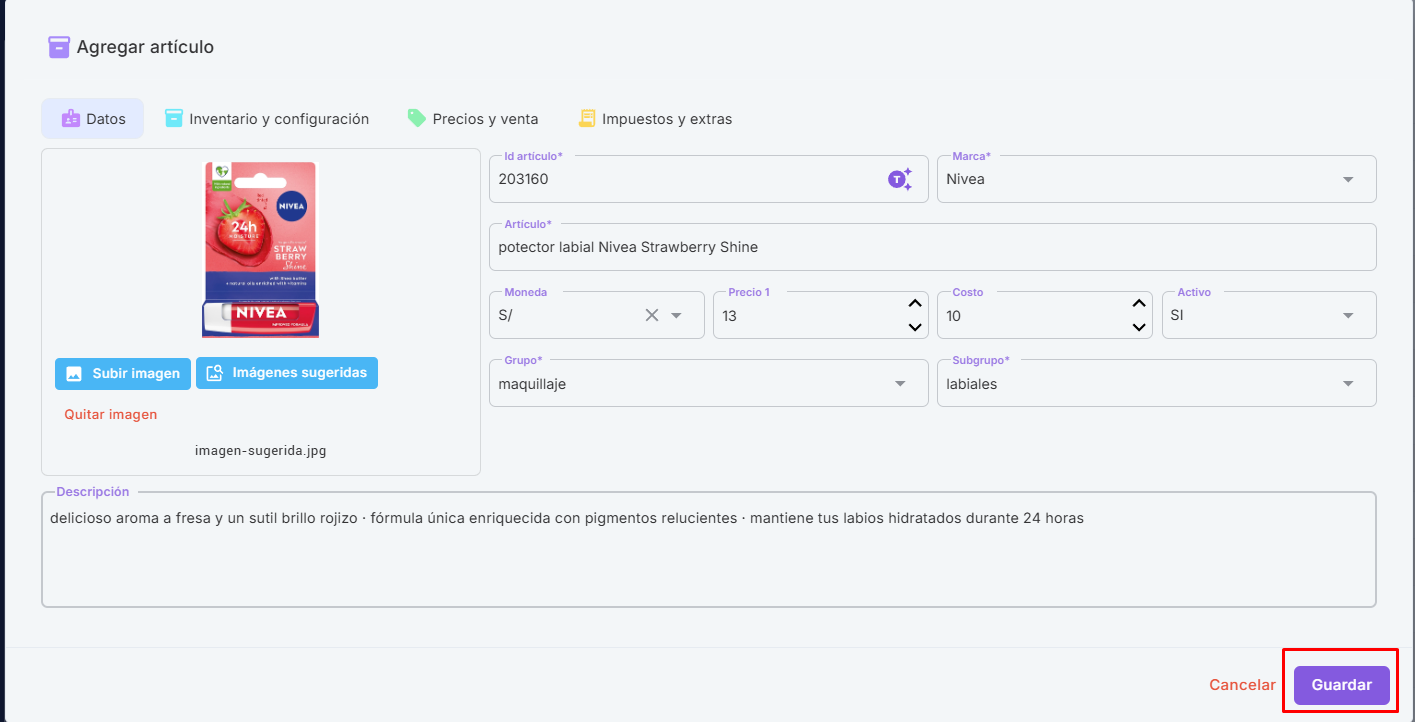Viewport: 1415px width, 722px height.
Task: Open the Moneda dropdown arrow
Action: tap(676, 316)
